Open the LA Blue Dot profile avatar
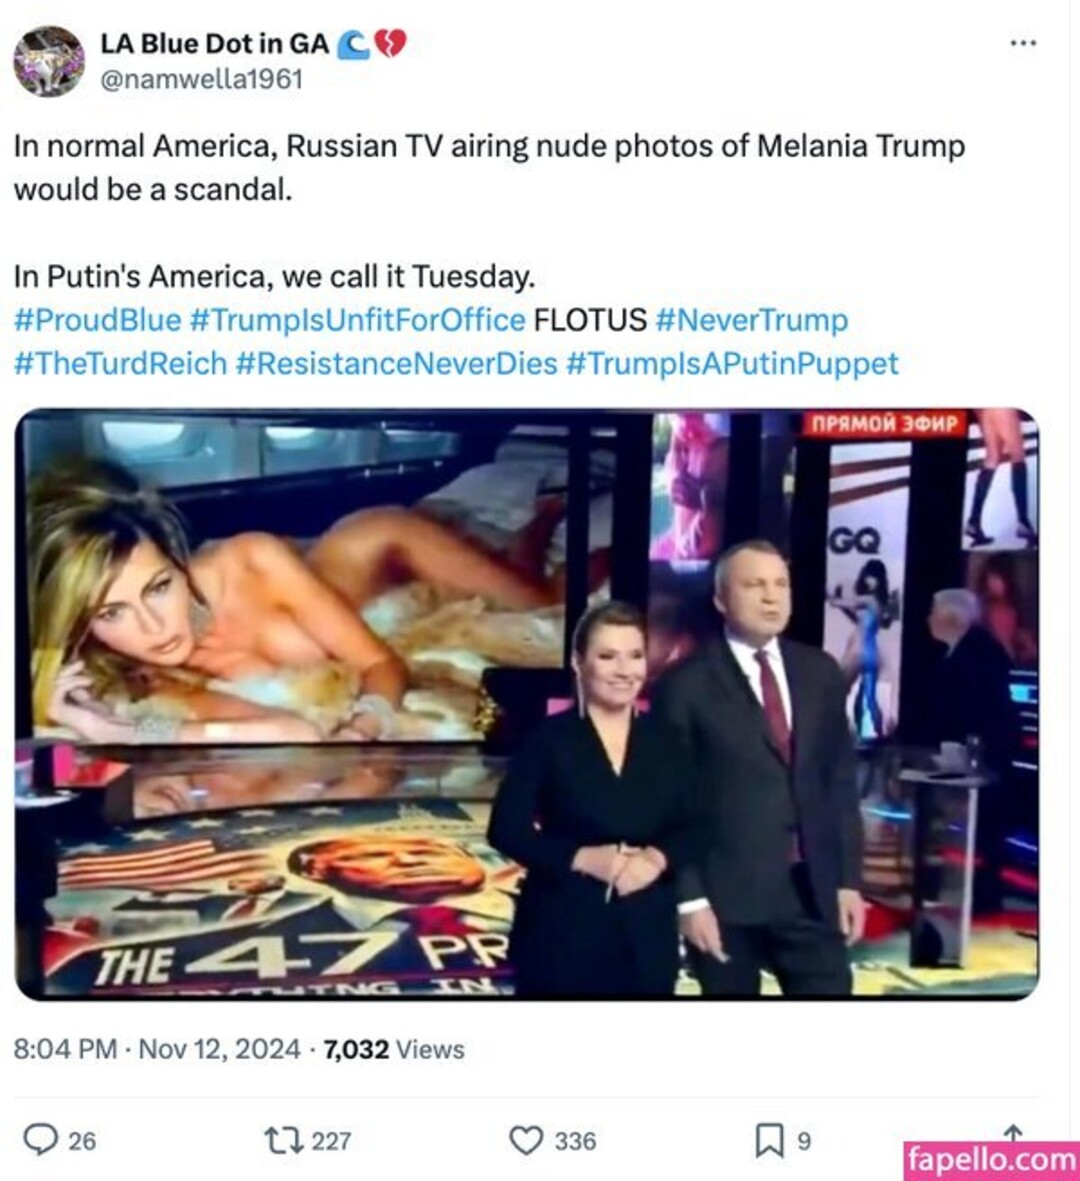Screen dimensions: 1080x1181 (48, 61)
